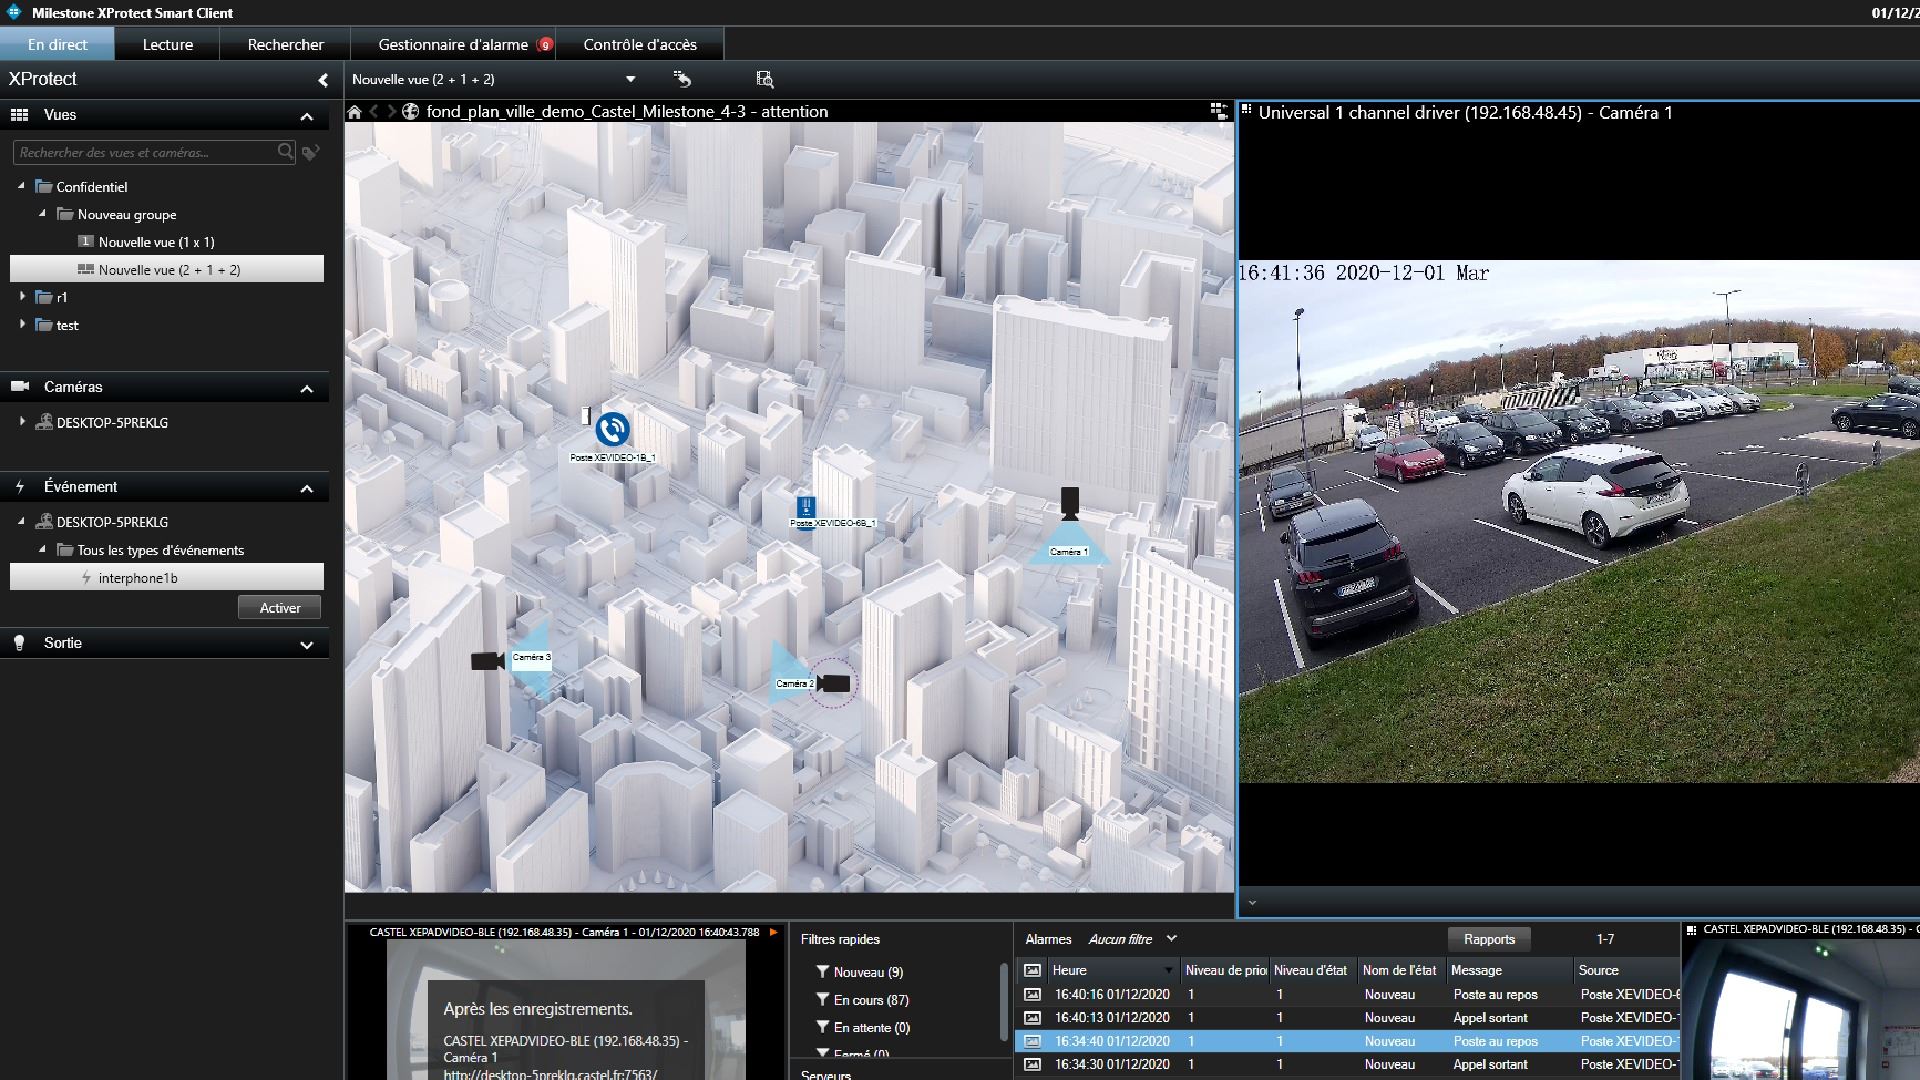Open the Poste XEVIDEO-1B_1 intercom call icon on the map

coord(612,429)
